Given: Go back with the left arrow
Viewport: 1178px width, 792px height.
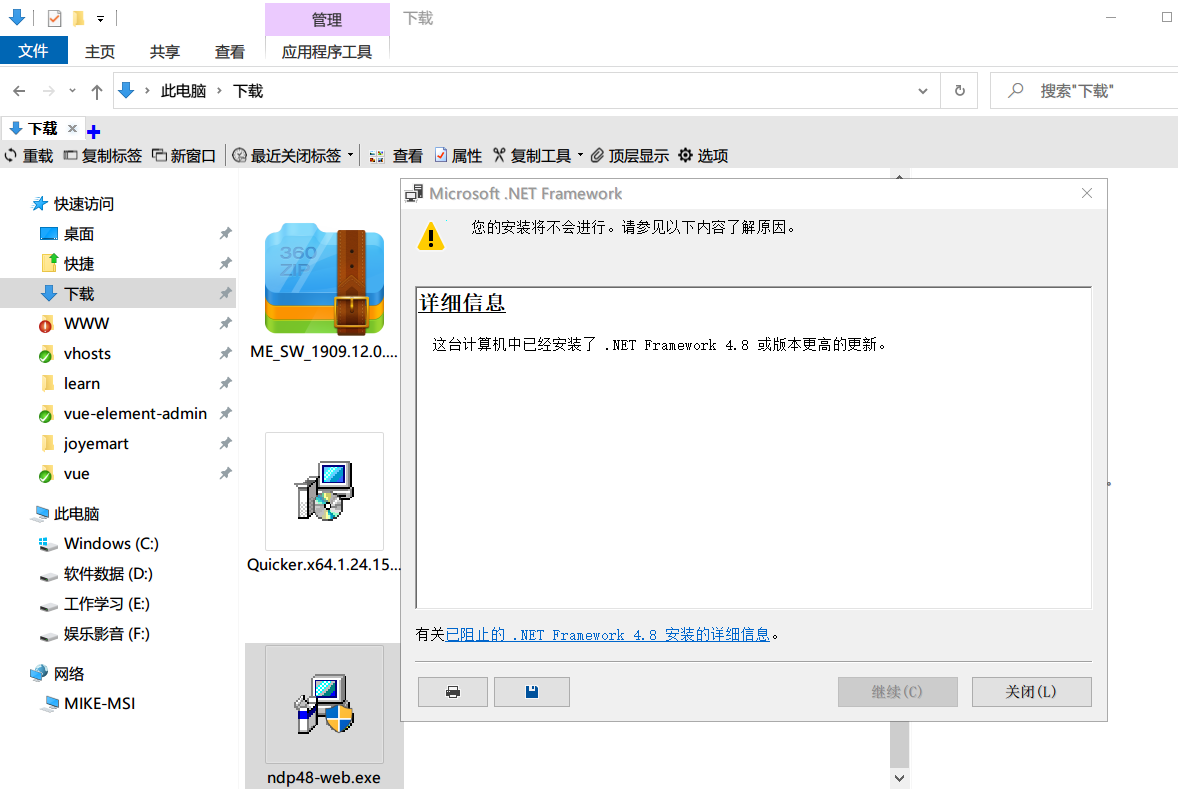Looking at the screenshot, I should tap(20, 91).
